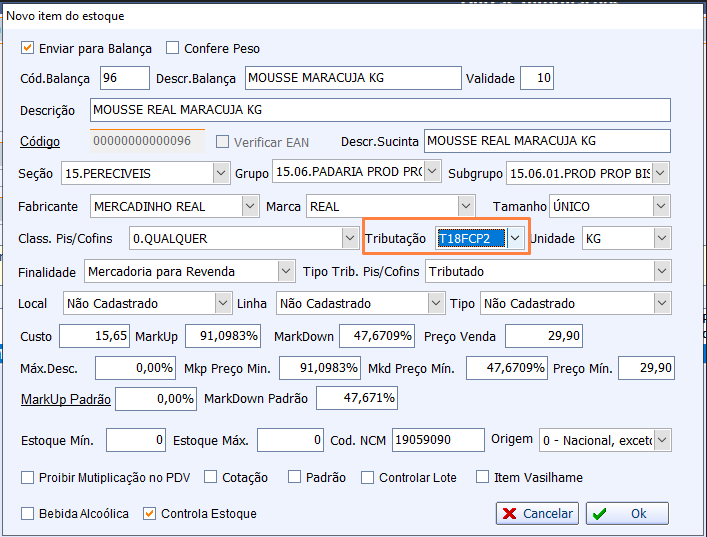Click the MarkUp Padrão link label
Screen dimensions: 707x537
click(65, 399)
